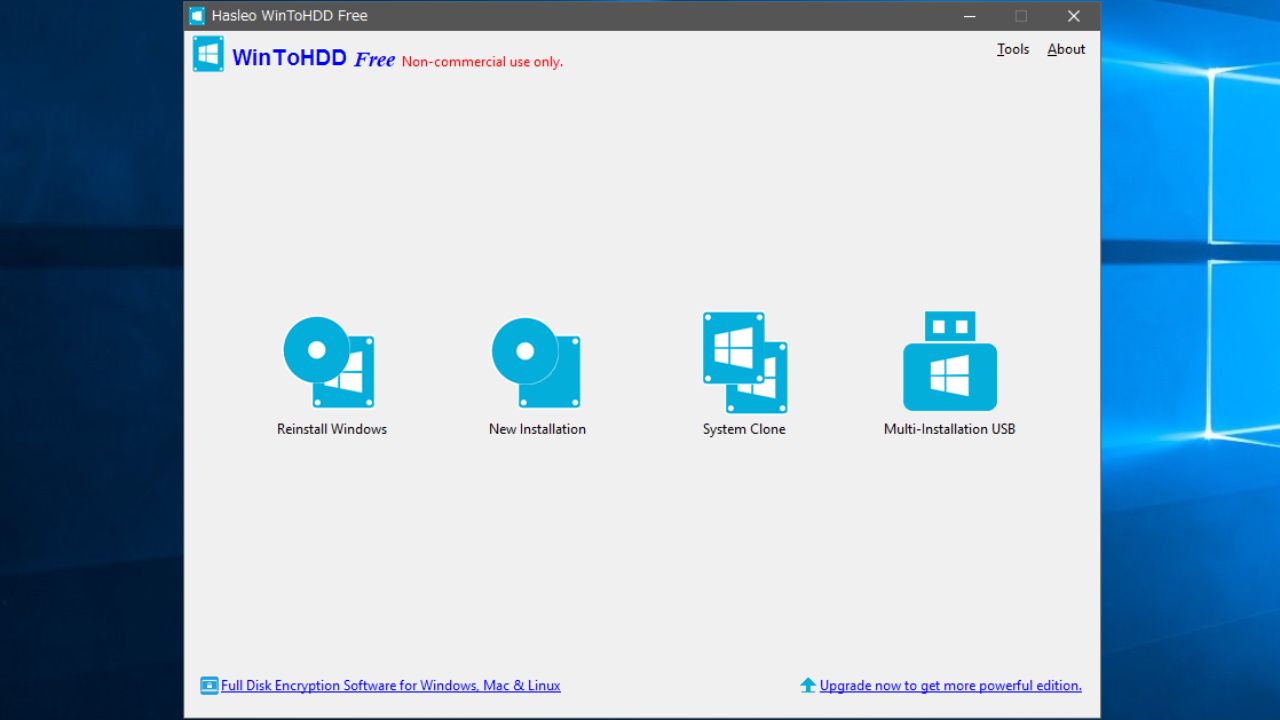Screen dimensions: 1280x720
Task: Select the Multi-Installation USB label
Action: (949, 429)
